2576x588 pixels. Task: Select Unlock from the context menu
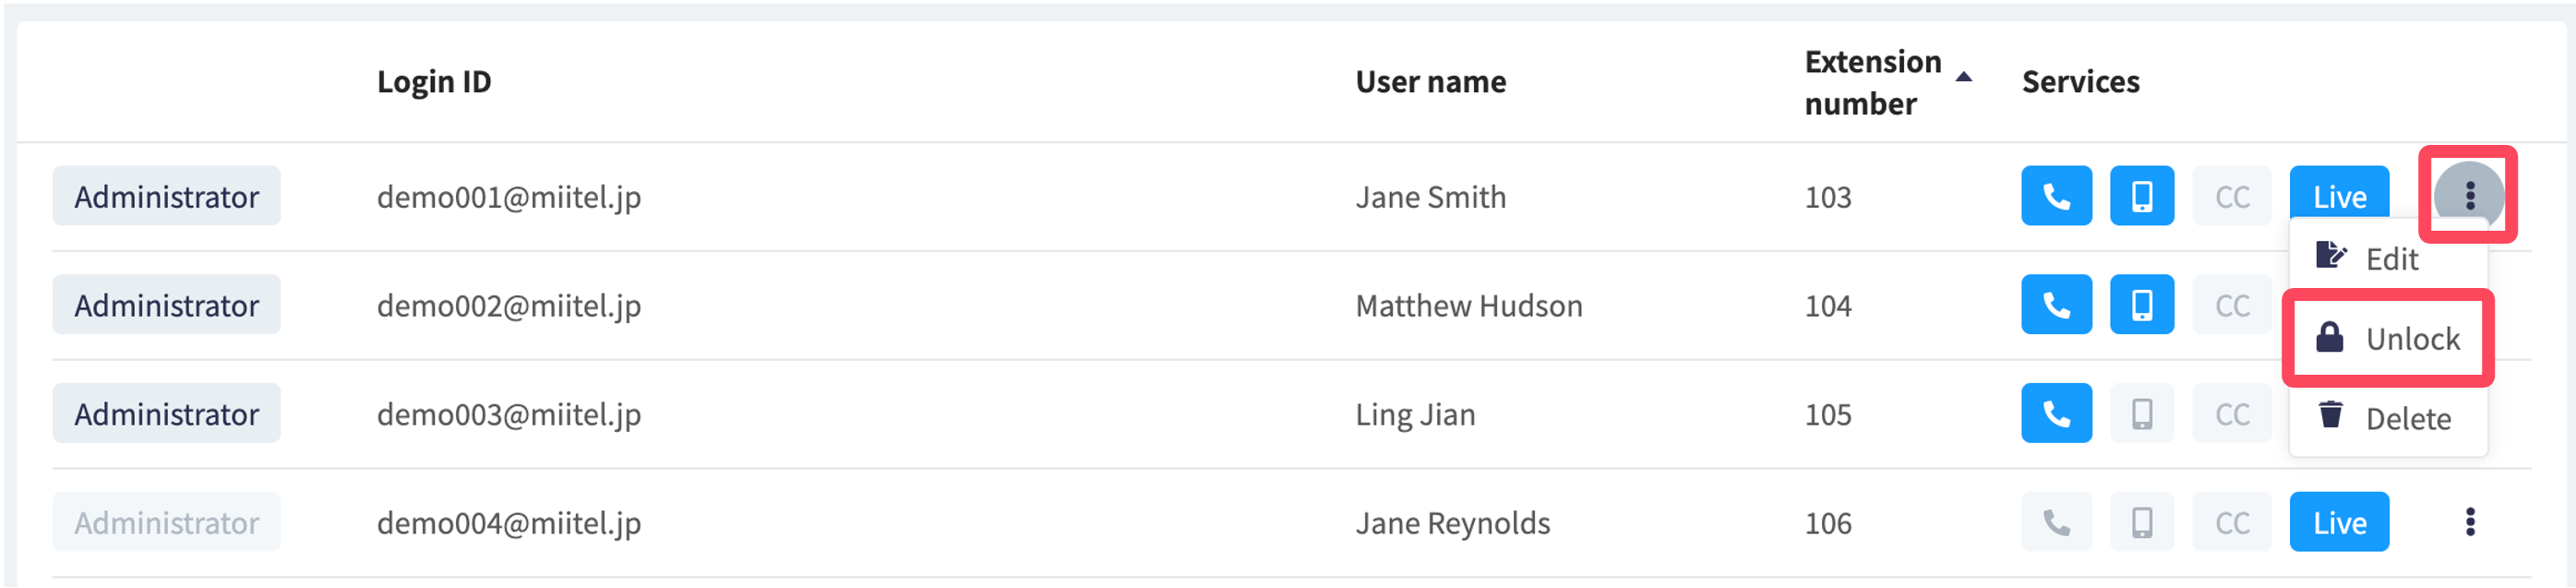coord(2387,339)
